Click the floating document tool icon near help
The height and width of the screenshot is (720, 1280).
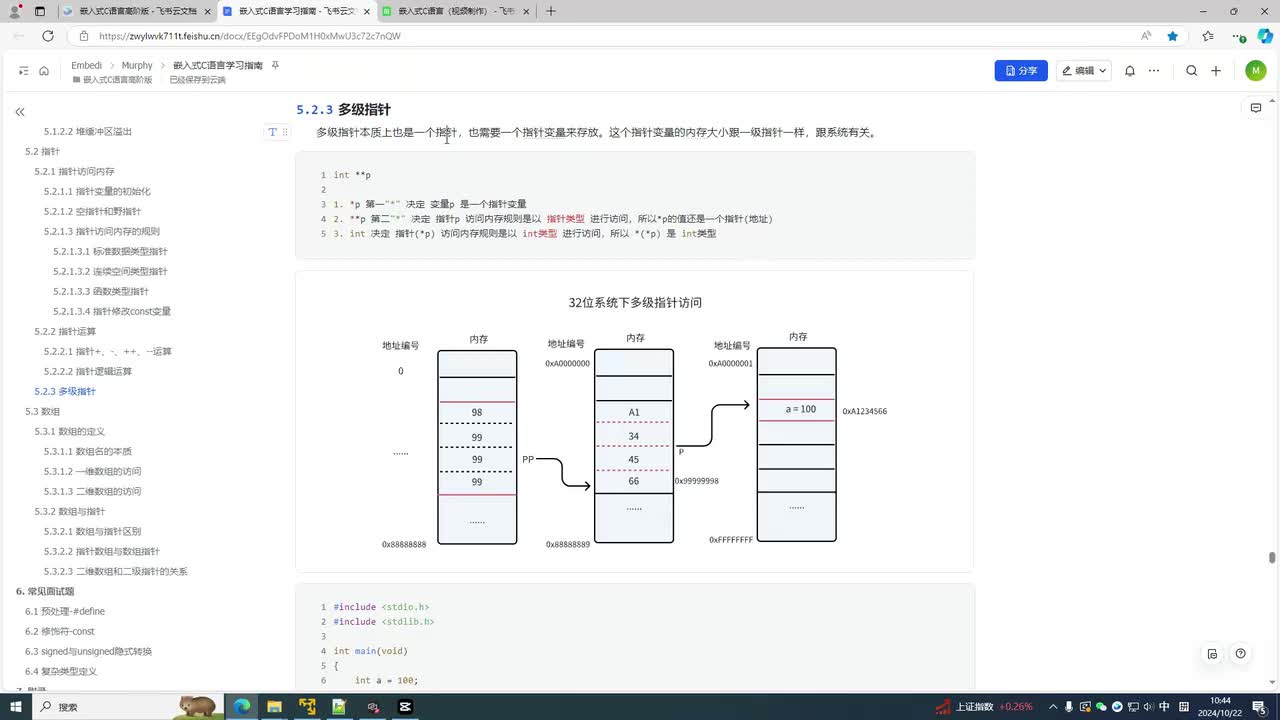[x=1212, y=654]
